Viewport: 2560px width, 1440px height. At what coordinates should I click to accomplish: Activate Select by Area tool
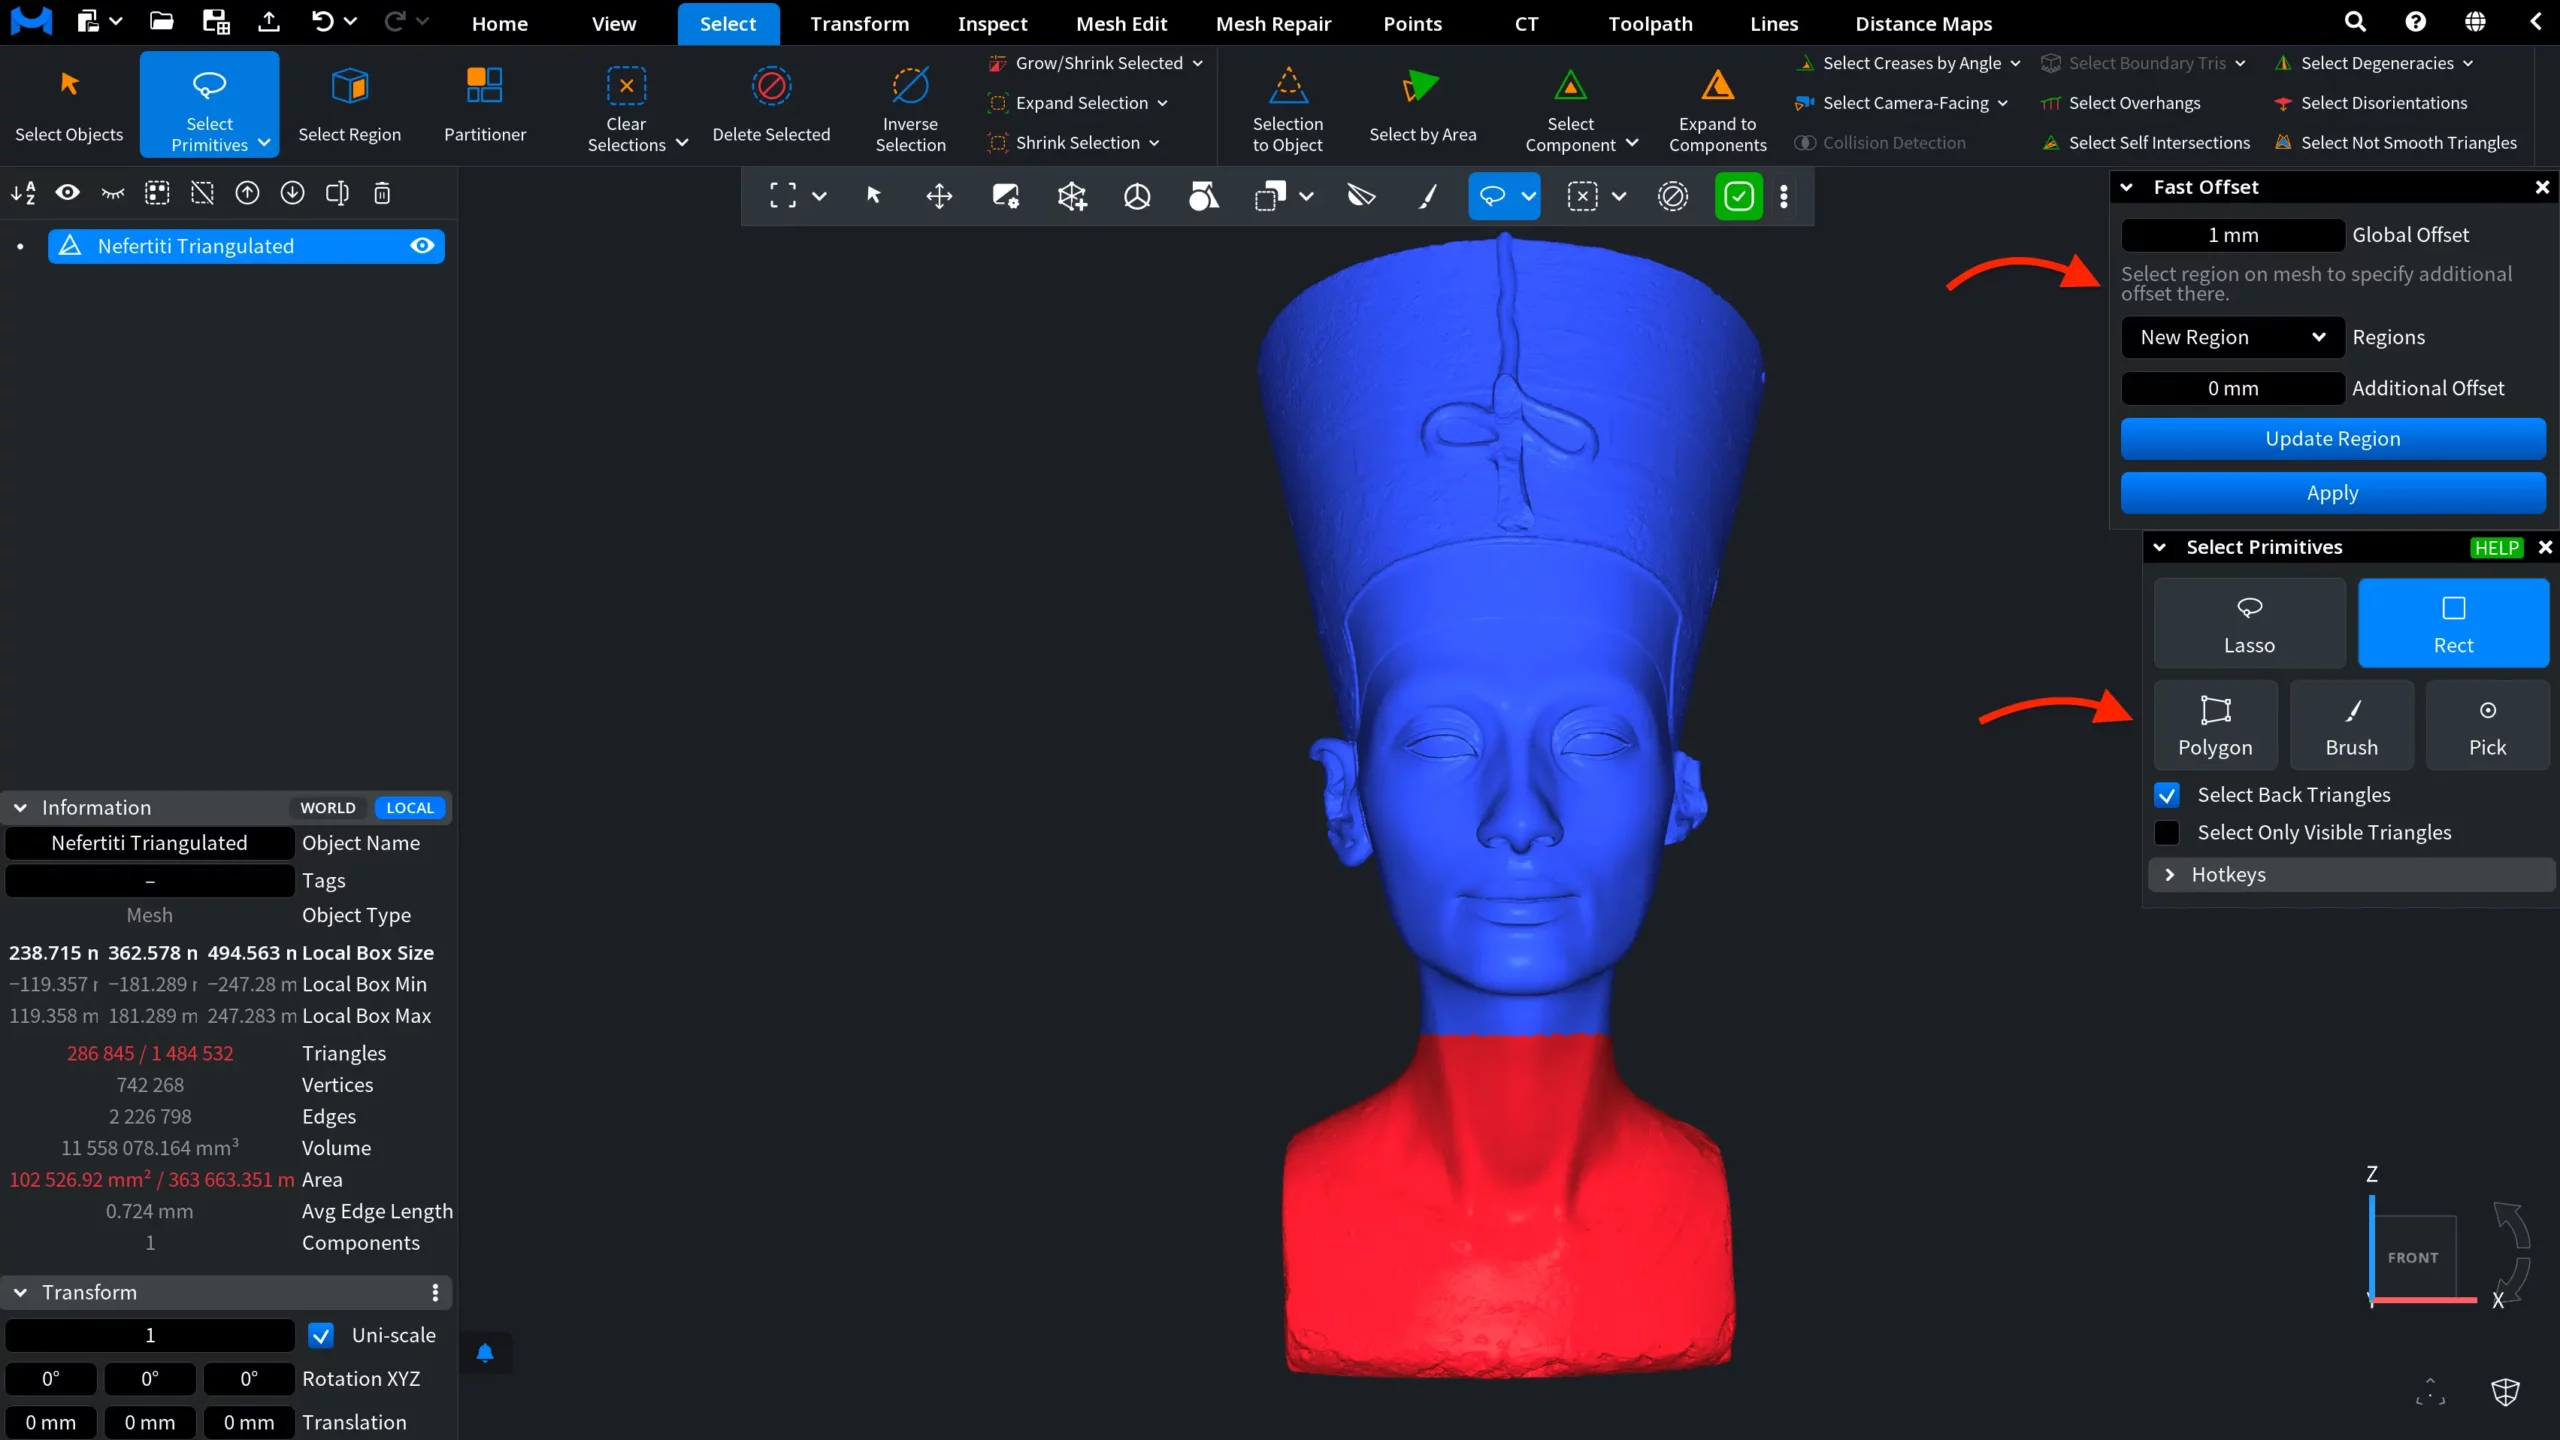pos(1422,104)
